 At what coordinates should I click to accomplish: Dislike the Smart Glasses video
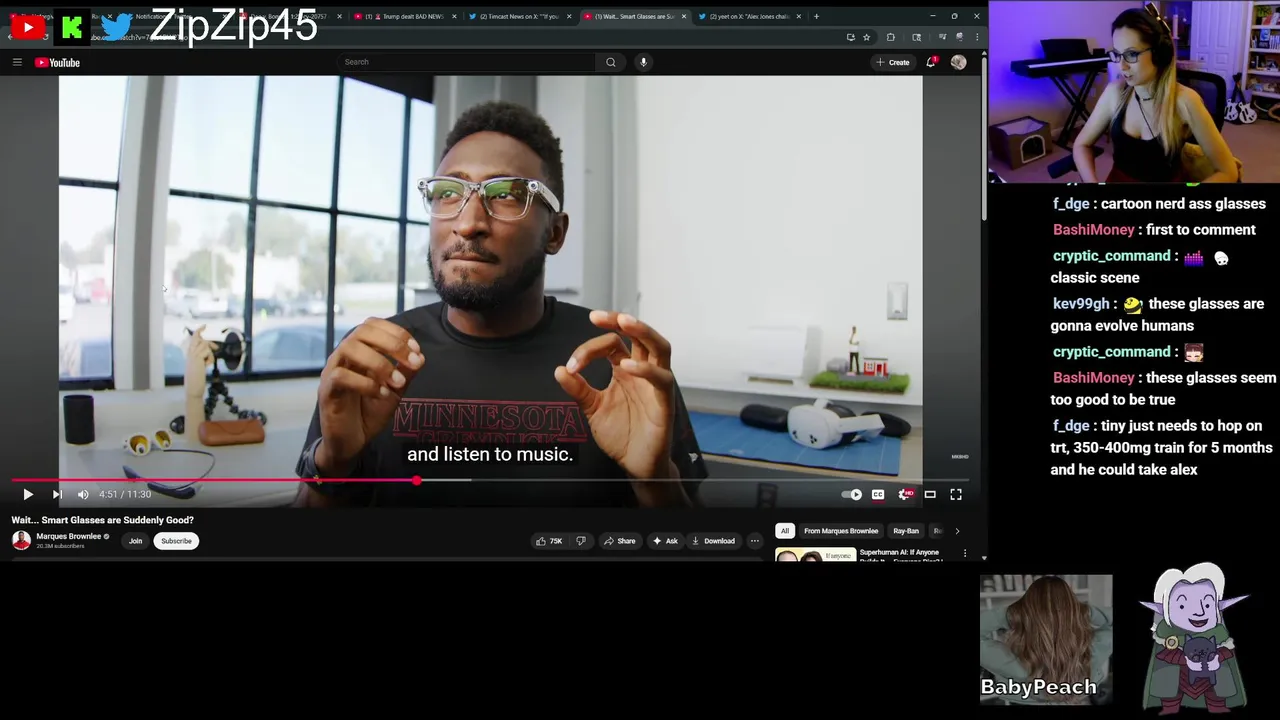[x=581, y=541]
